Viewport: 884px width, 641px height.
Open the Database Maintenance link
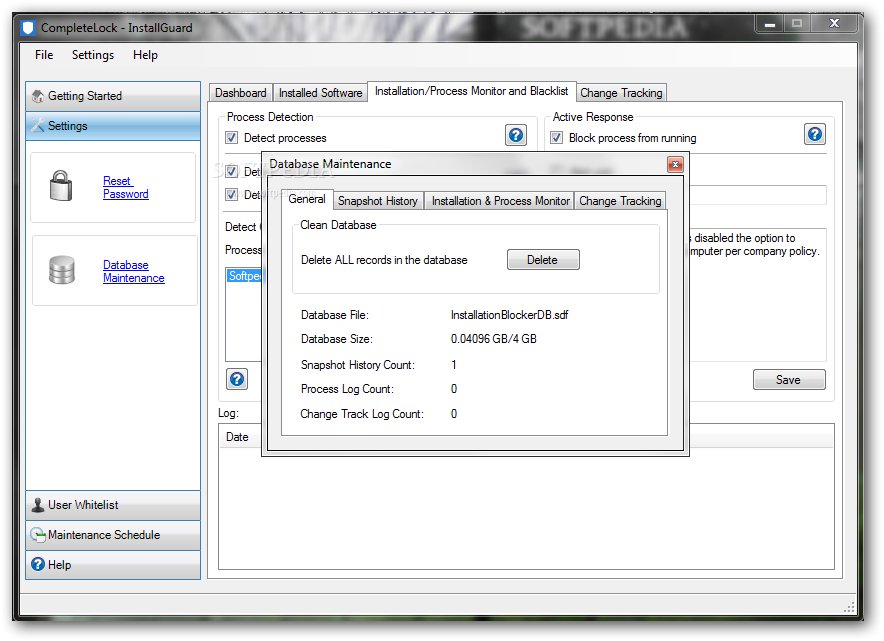(134, 271)
